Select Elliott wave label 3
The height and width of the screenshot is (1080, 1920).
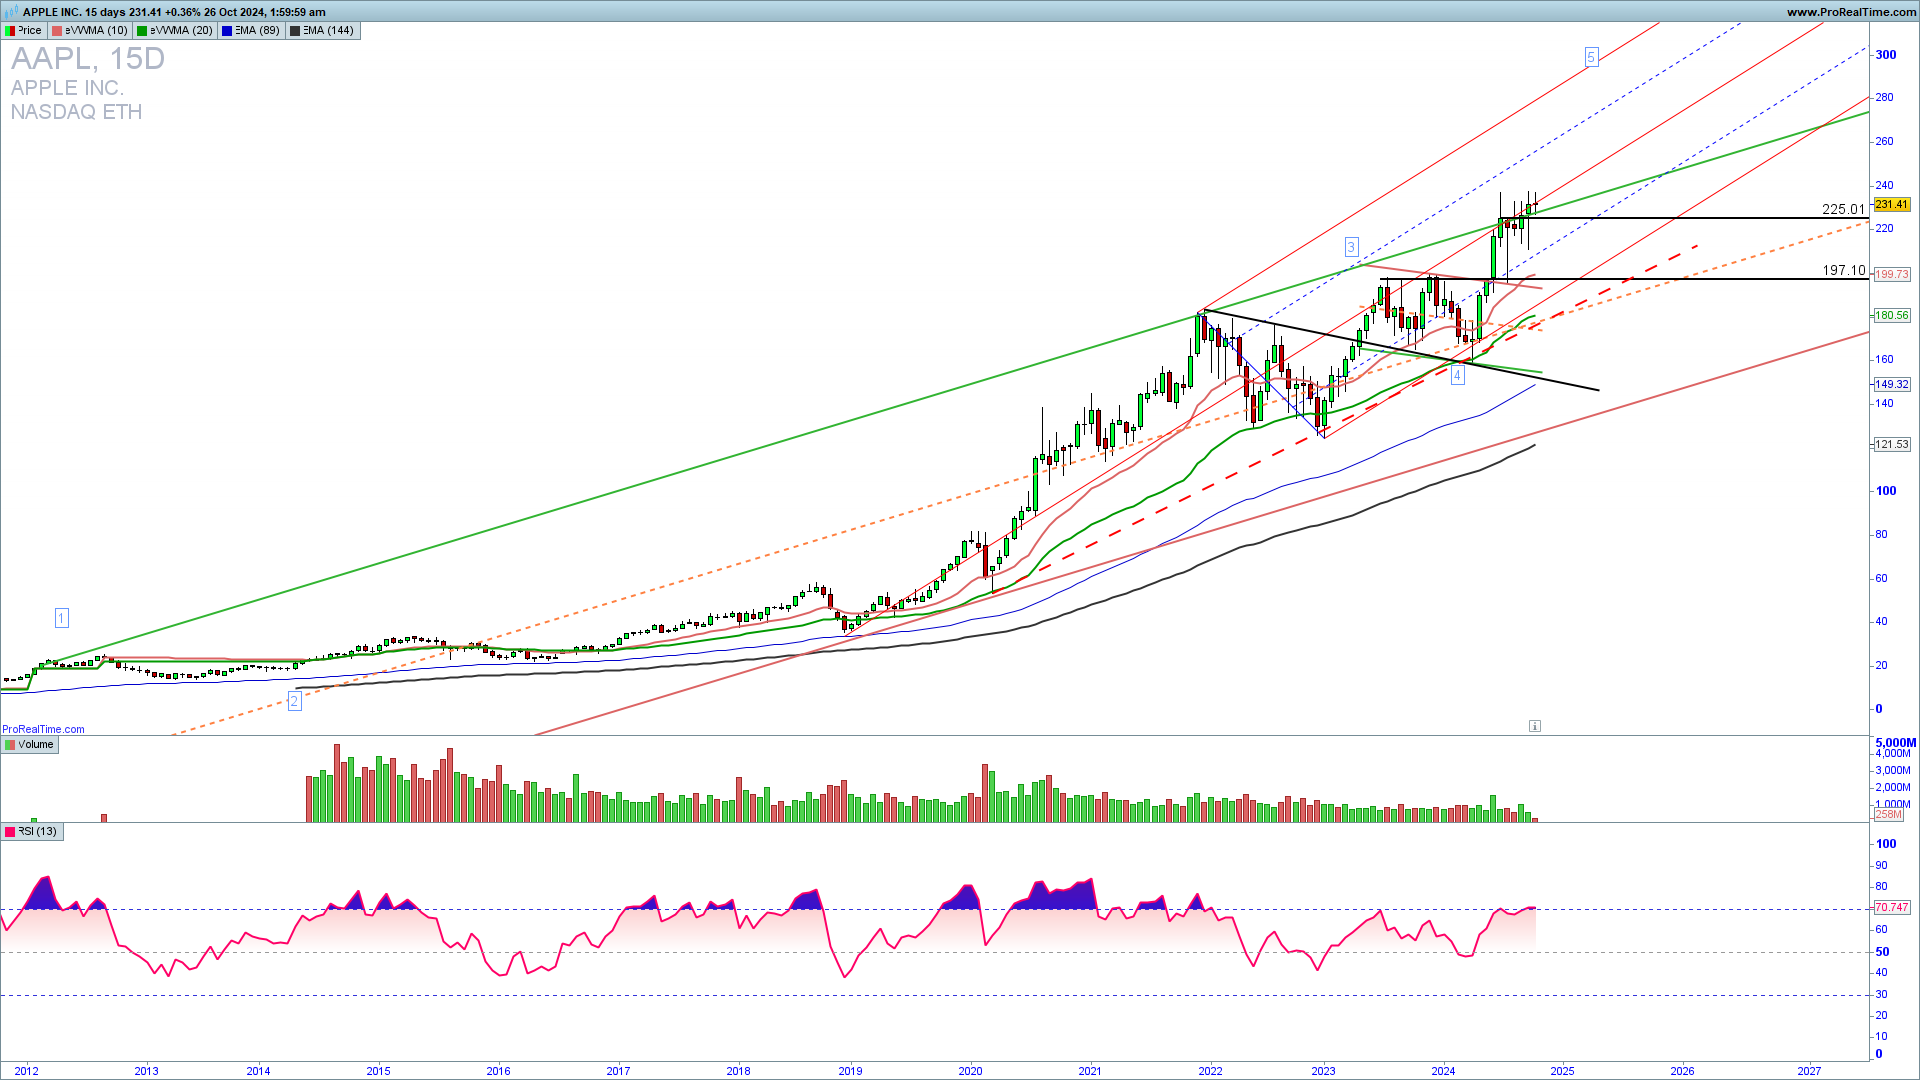point(1351,247)
